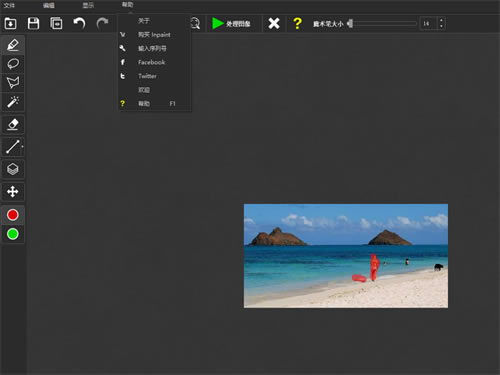
Task: Open an image with the folder icon
Action: tap(10, 24)
